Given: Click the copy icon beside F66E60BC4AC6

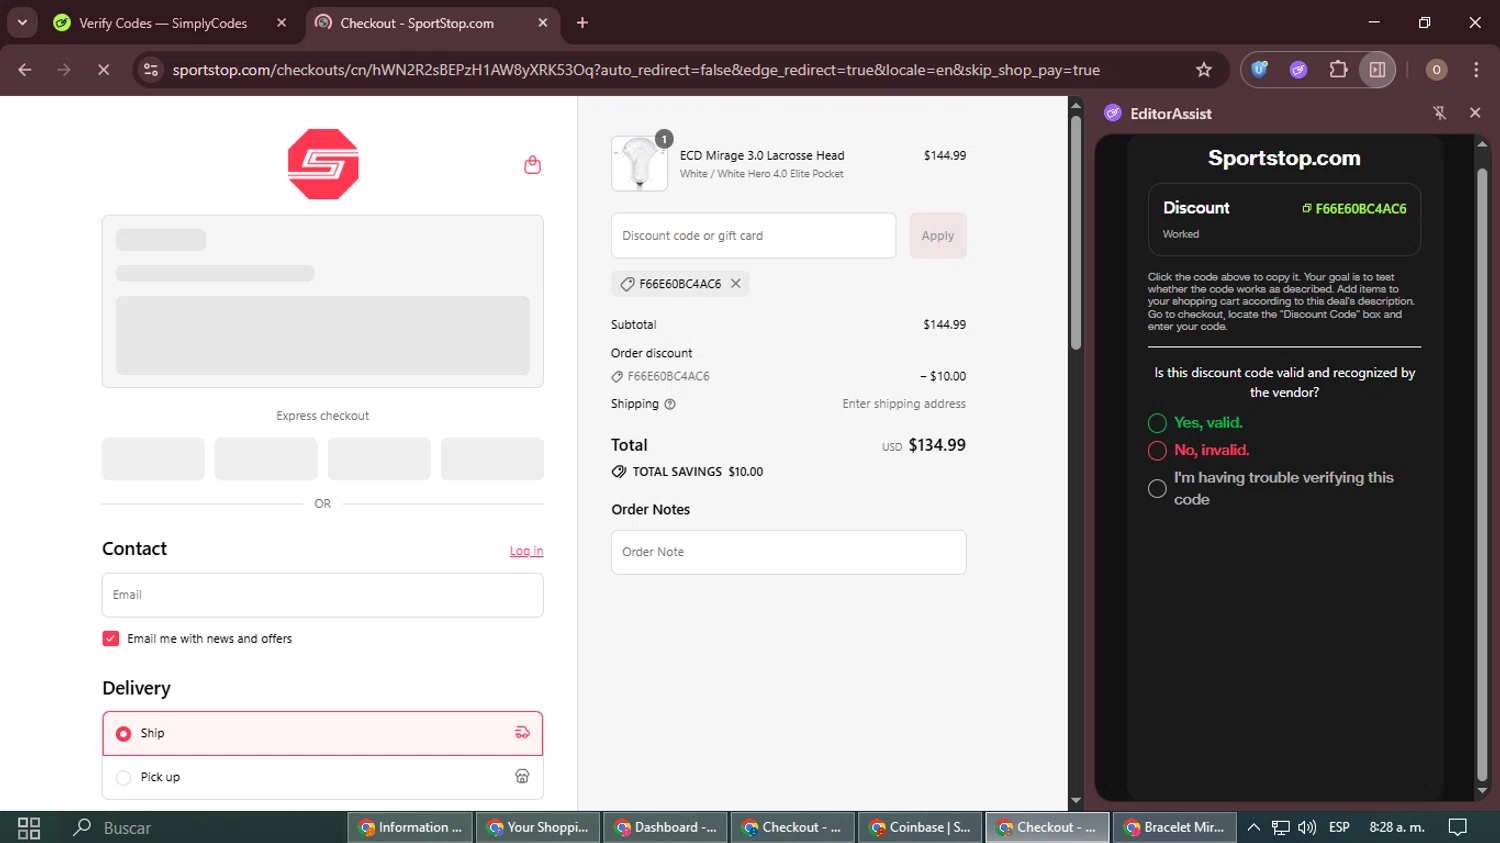Looking at the screenshot, I should (1306, 209).
